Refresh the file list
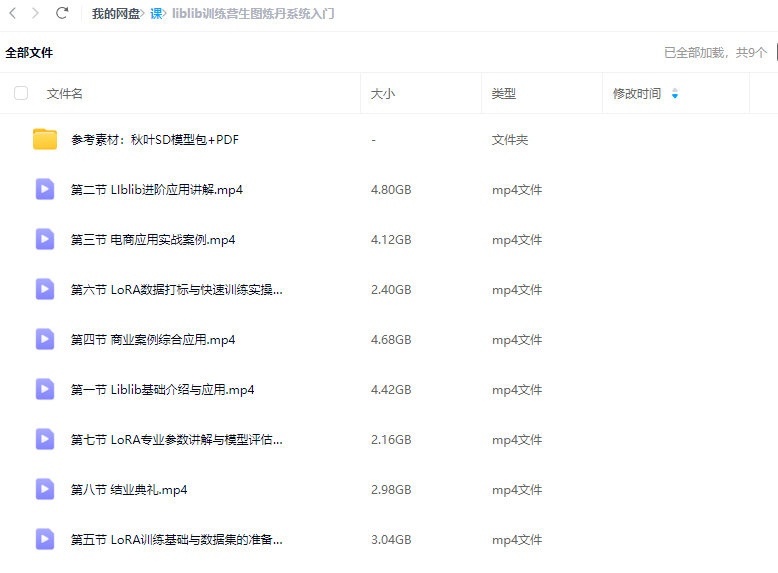Screen dimensions: 778x573 [62, 14]
